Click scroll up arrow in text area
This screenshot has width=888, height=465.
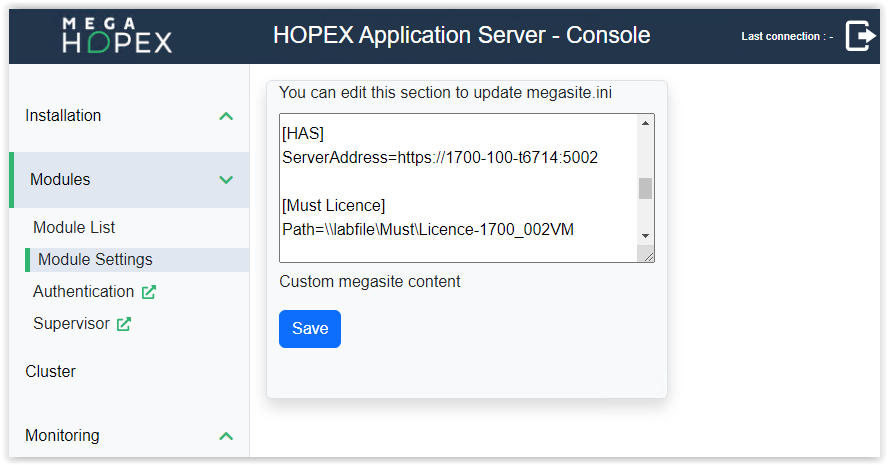coord(645,123)
